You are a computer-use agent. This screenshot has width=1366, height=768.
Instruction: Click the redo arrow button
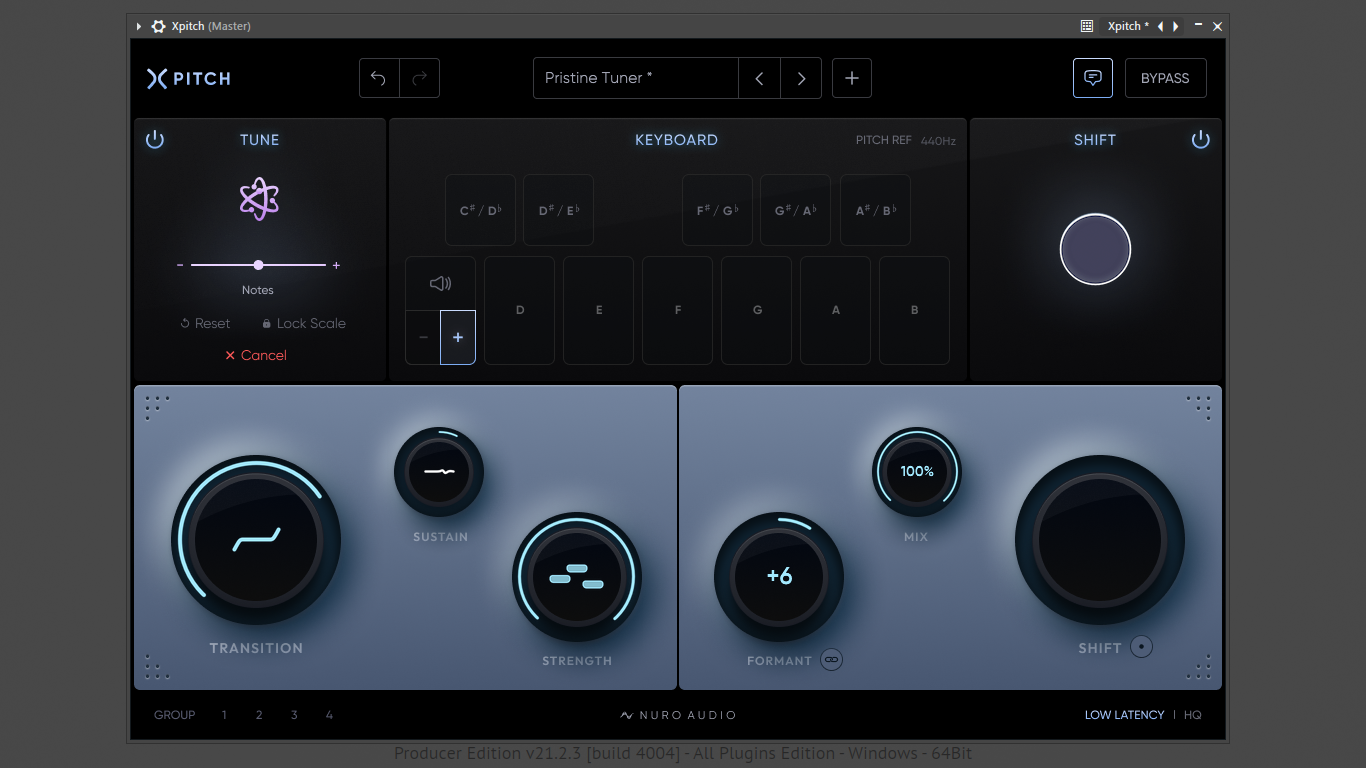[x=420, y=78]
